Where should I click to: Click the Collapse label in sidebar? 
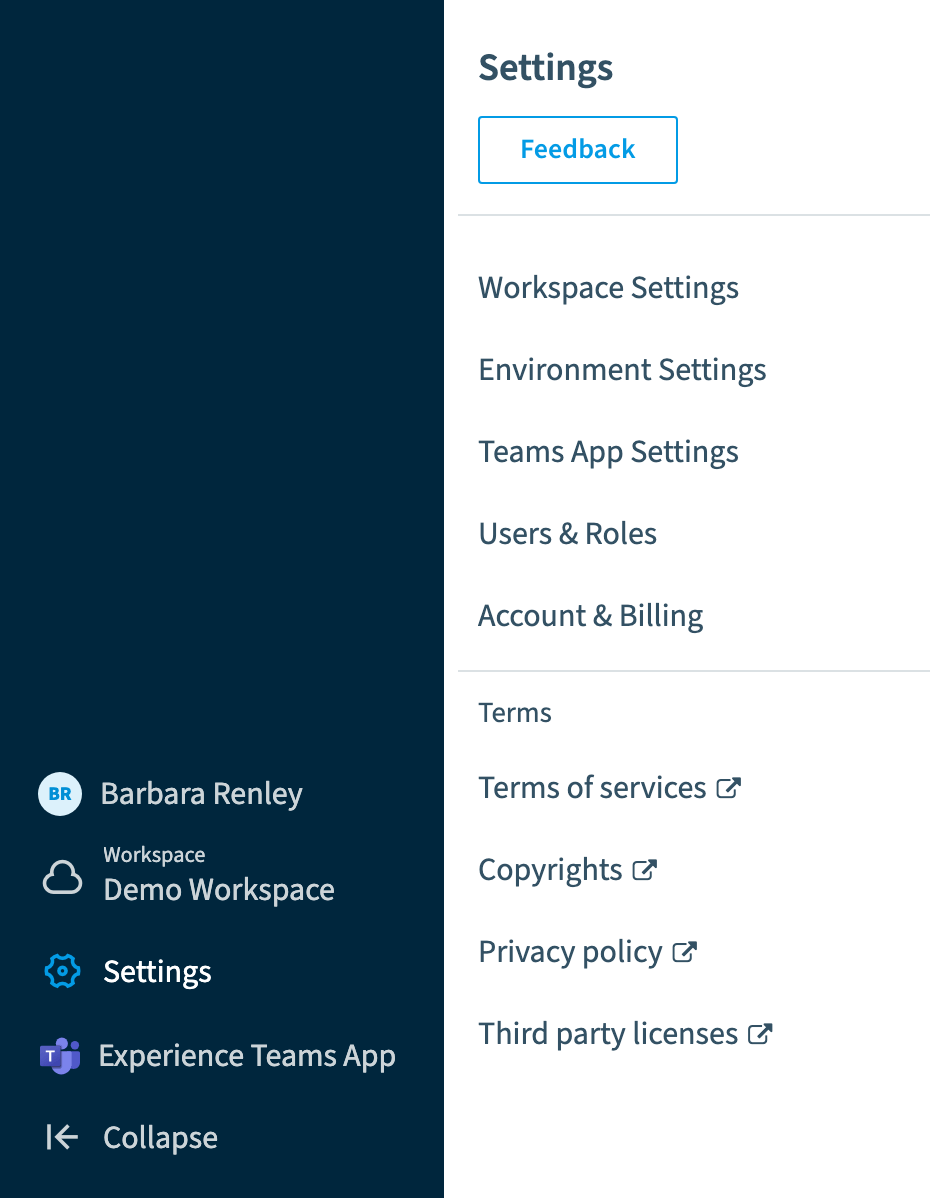(160, 1138)
